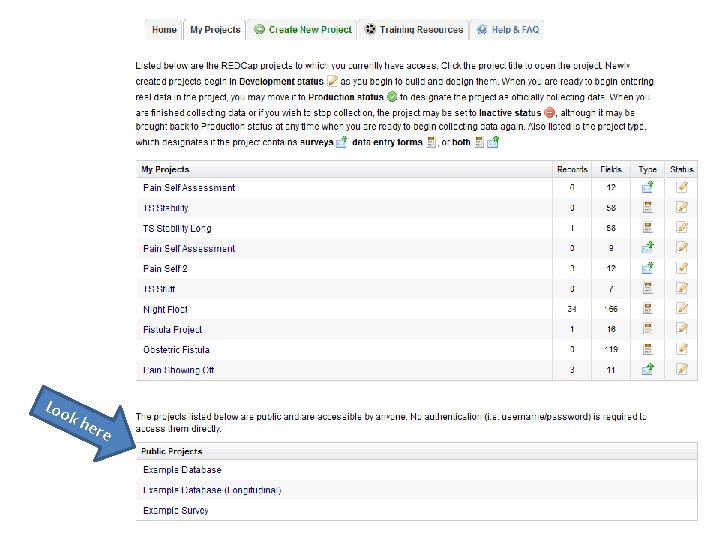The width and height of the screenshot is (720, 540).
Task: Open the TS Stuff project
Action: click(159, 289)
